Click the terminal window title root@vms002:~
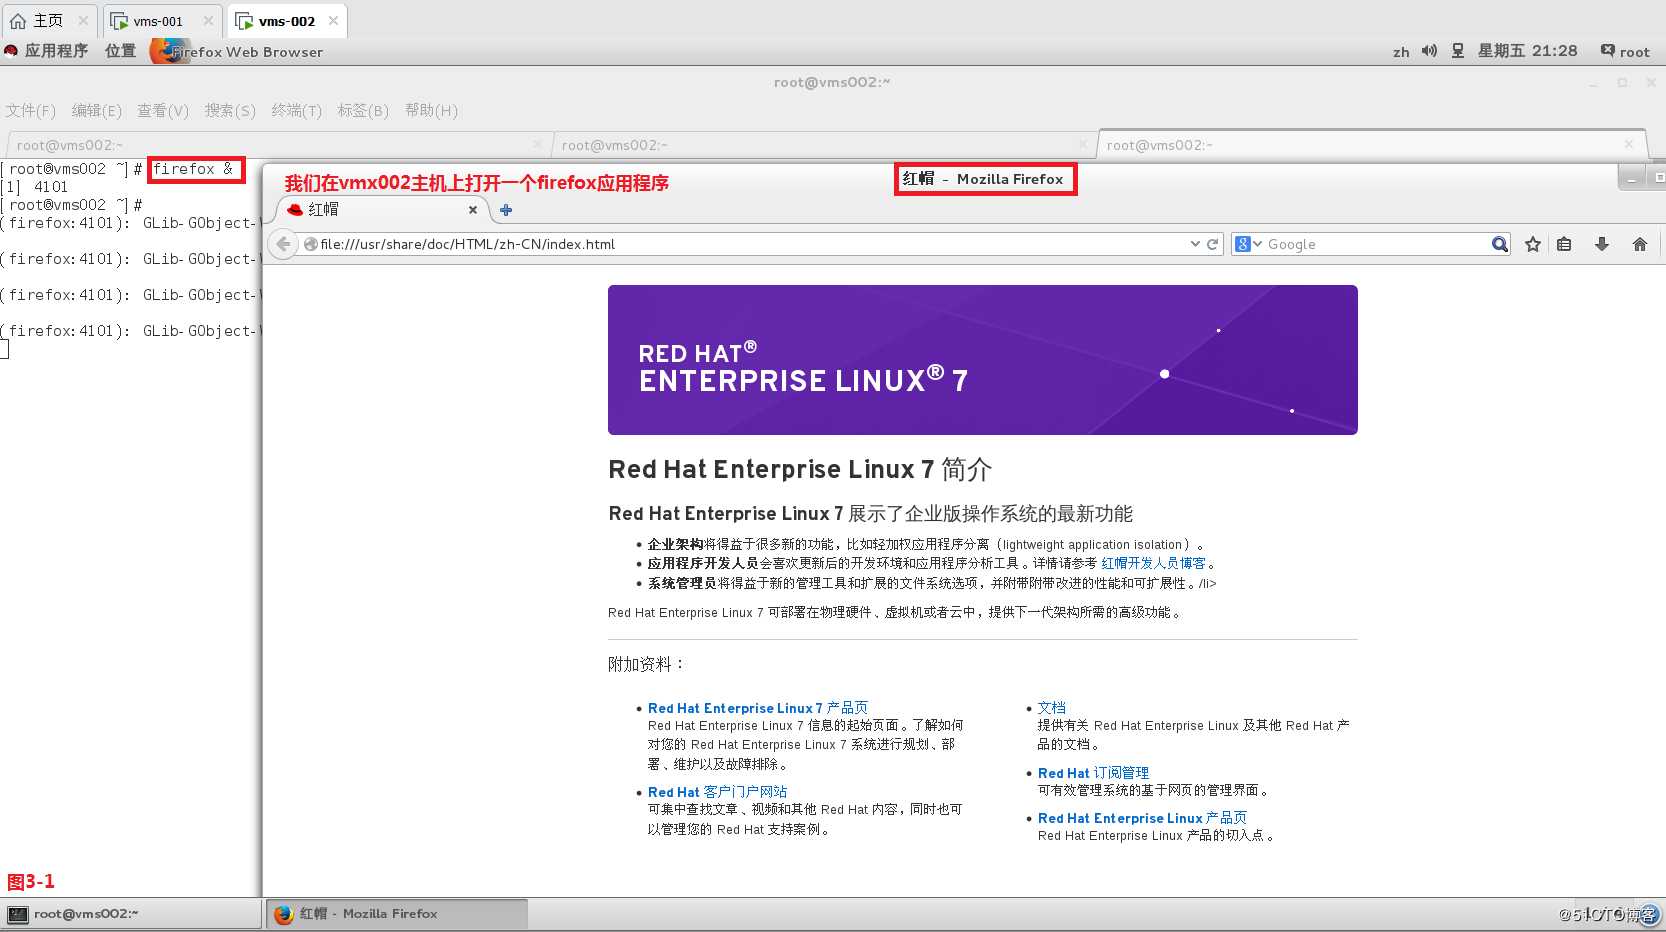 pos(832,82)
